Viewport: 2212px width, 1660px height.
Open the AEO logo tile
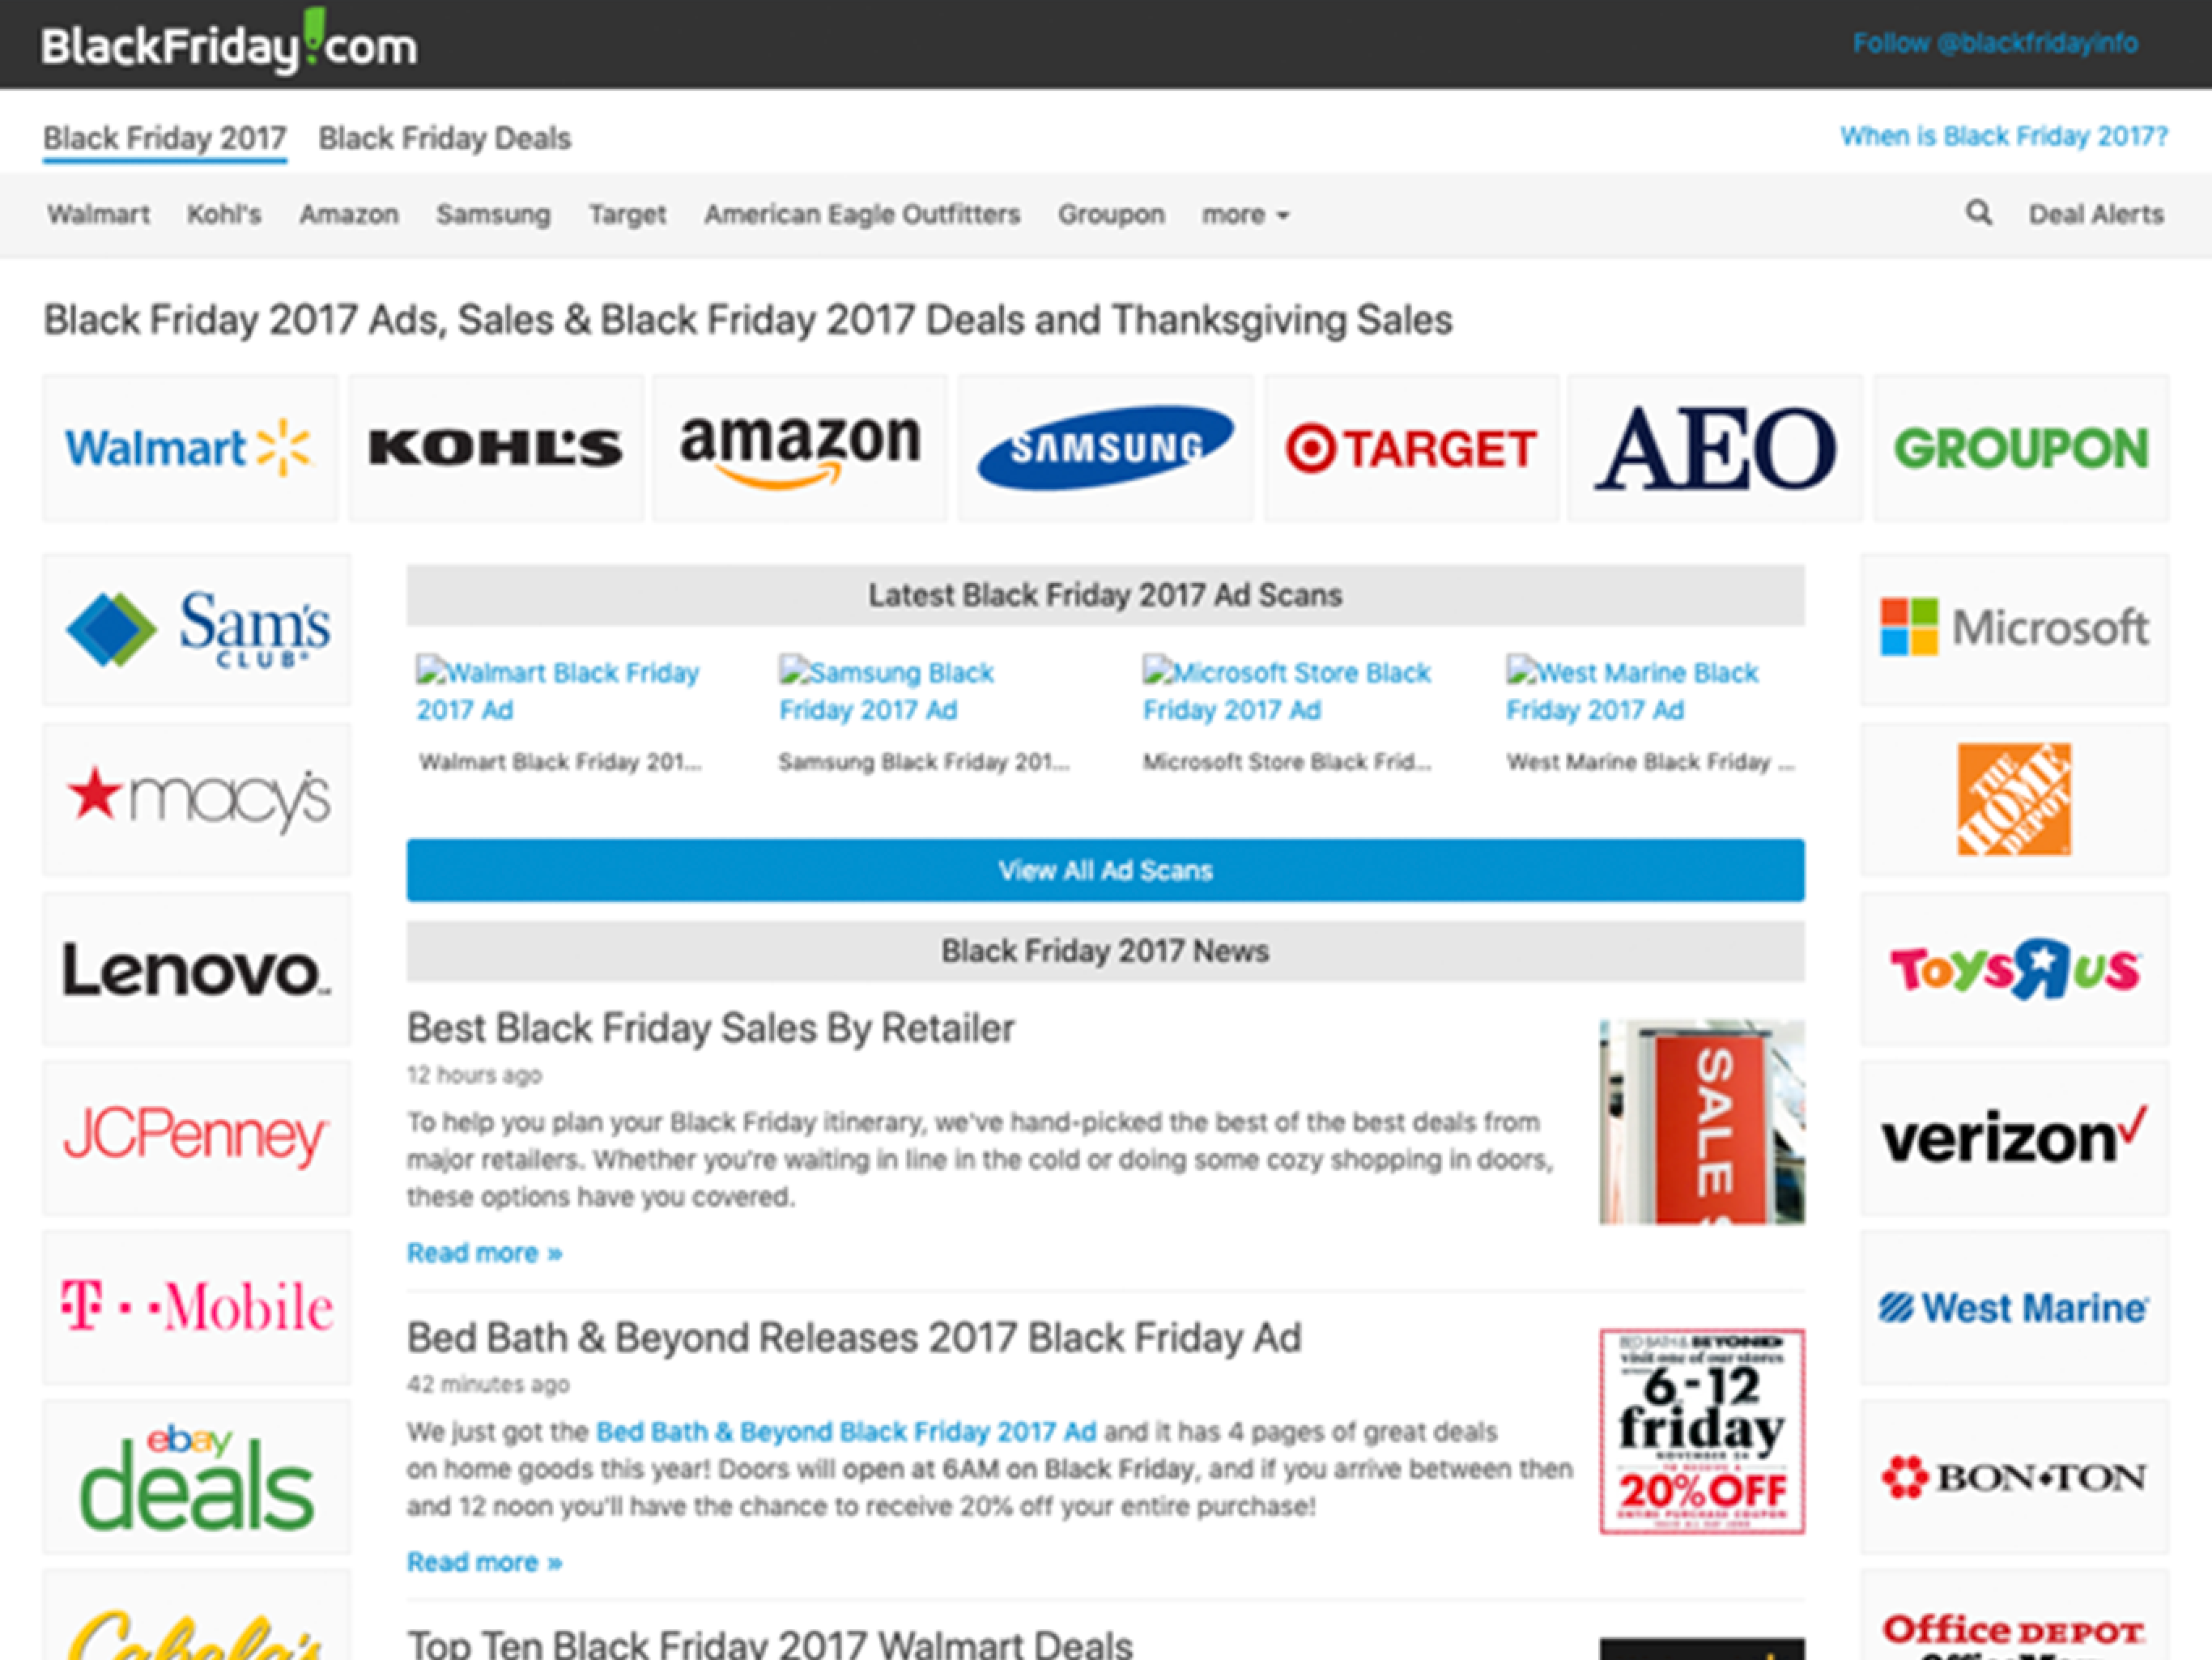click(x=1715, y=448)
